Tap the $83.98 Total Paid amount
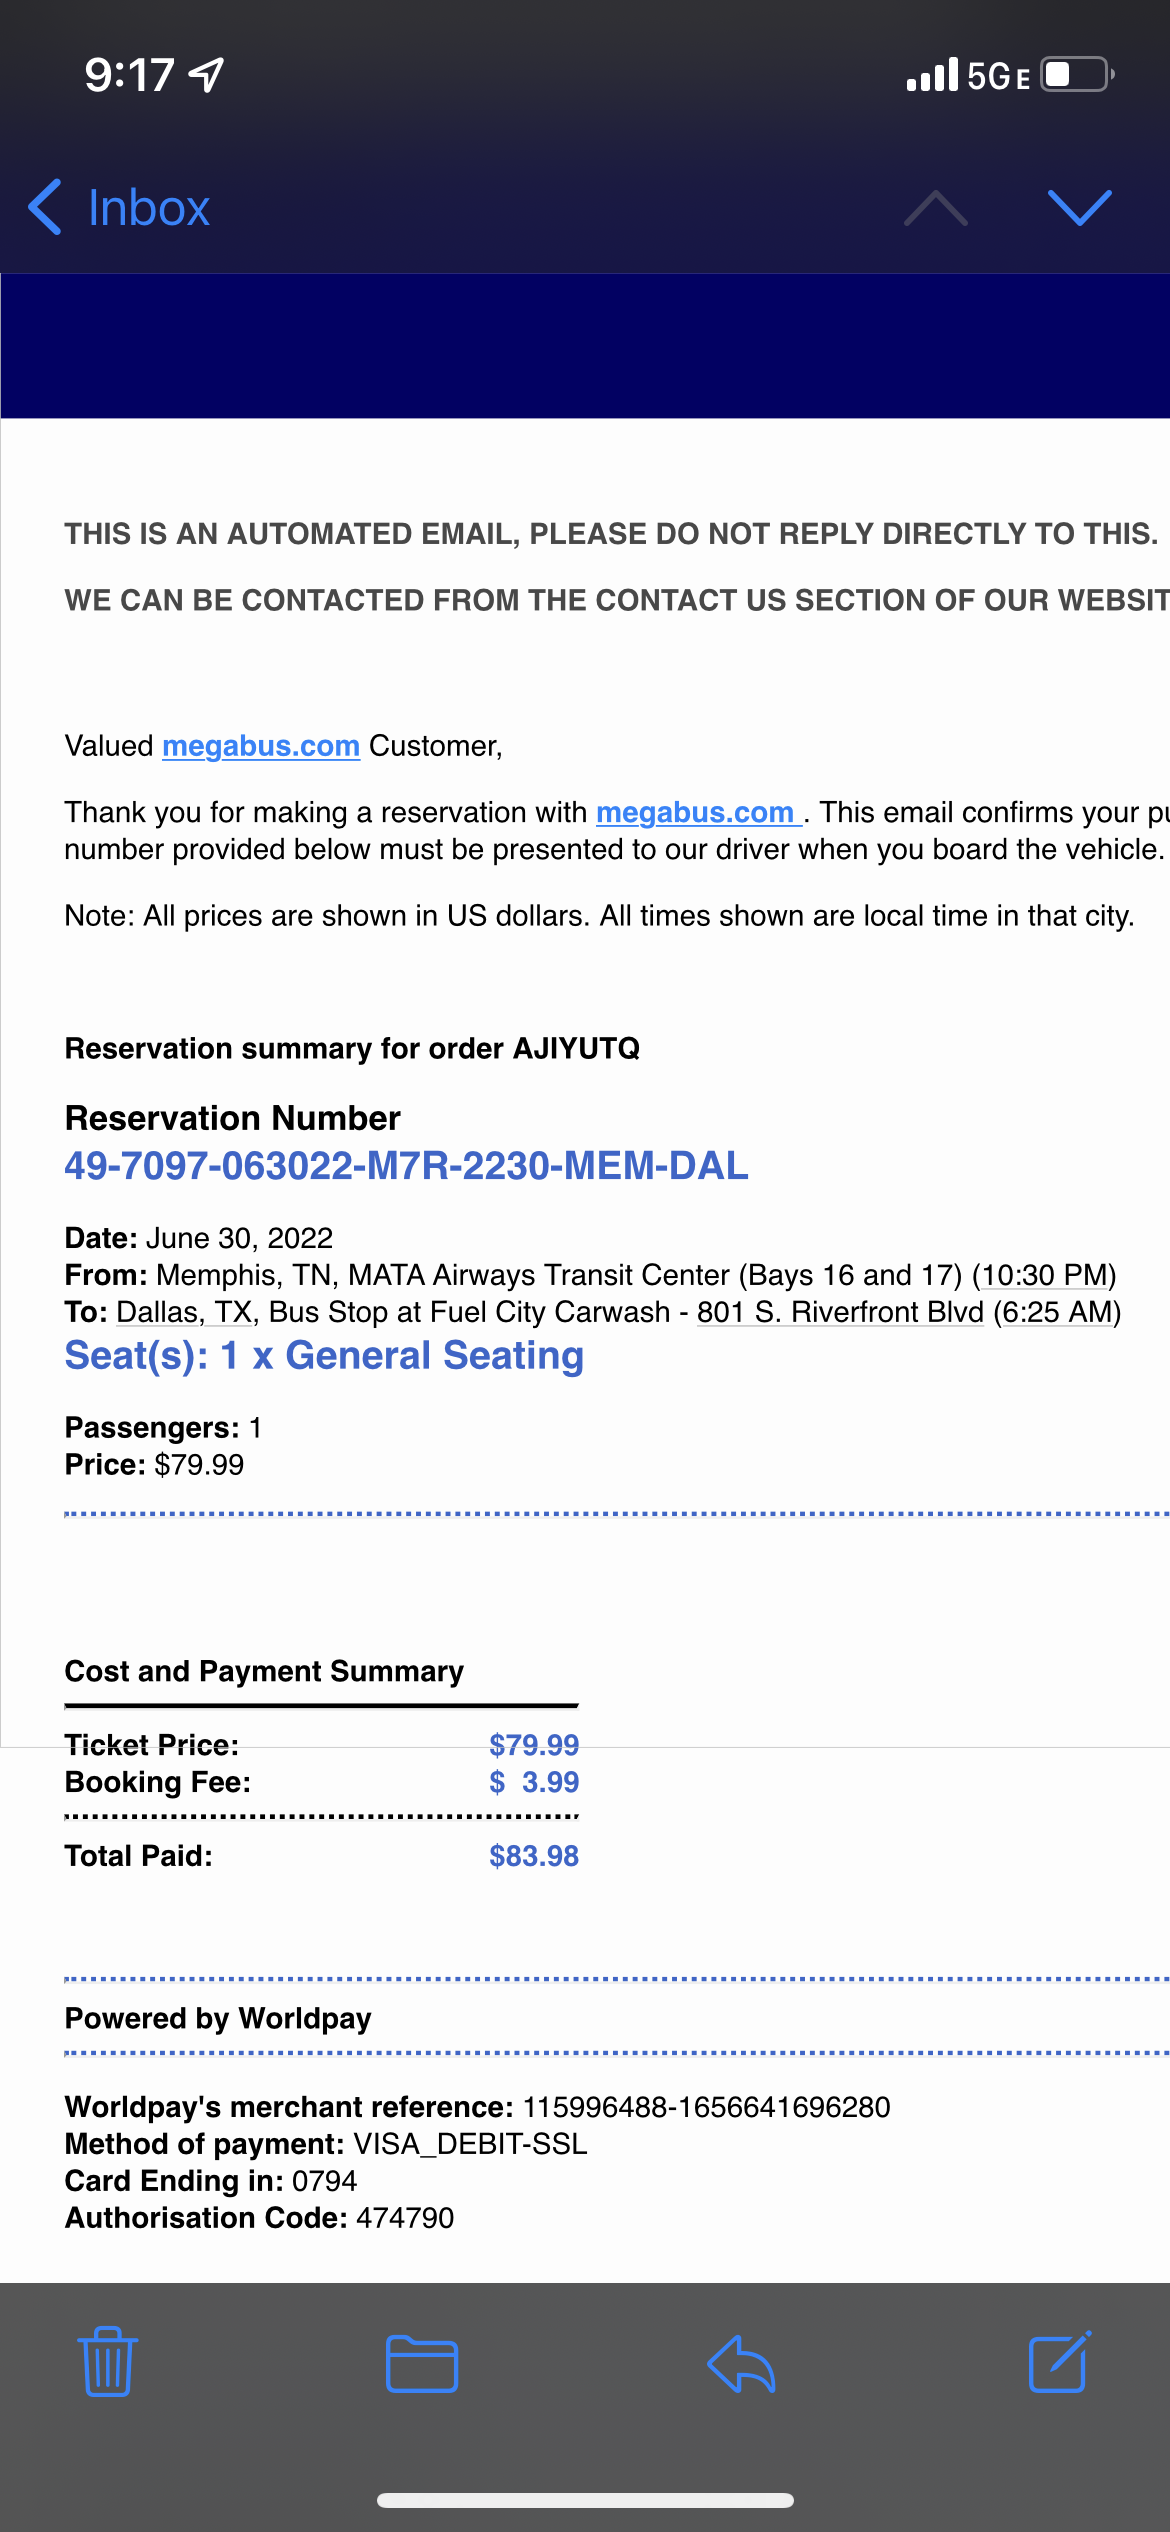Image resolution: width=1170 pixels, height=2532 pixels. click(534, 1856)
